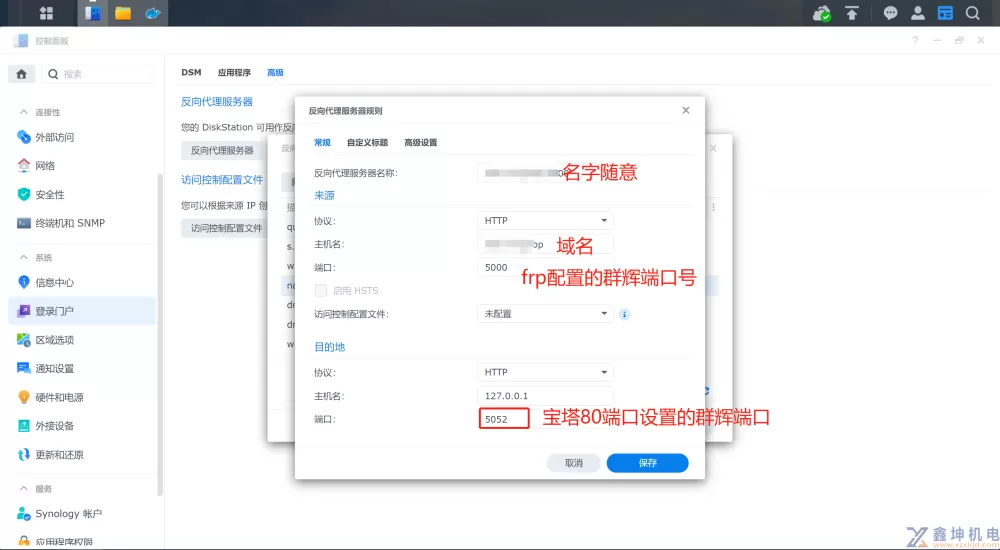This screenshot has width=1000, height=550.
Task: Open the DSM main menu grid icon
Action: pos(47,13)
